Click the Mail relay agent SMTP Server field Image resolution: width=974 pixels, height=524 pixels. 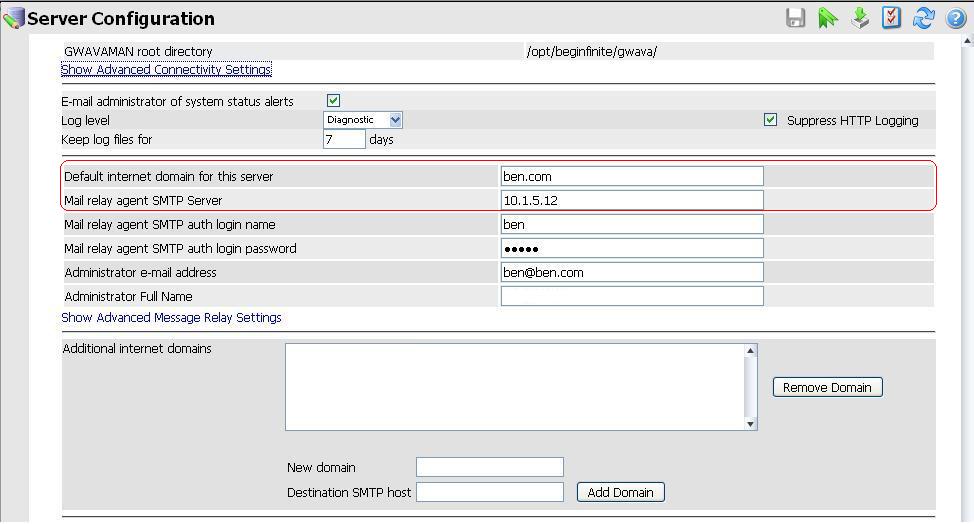point(632,200)
